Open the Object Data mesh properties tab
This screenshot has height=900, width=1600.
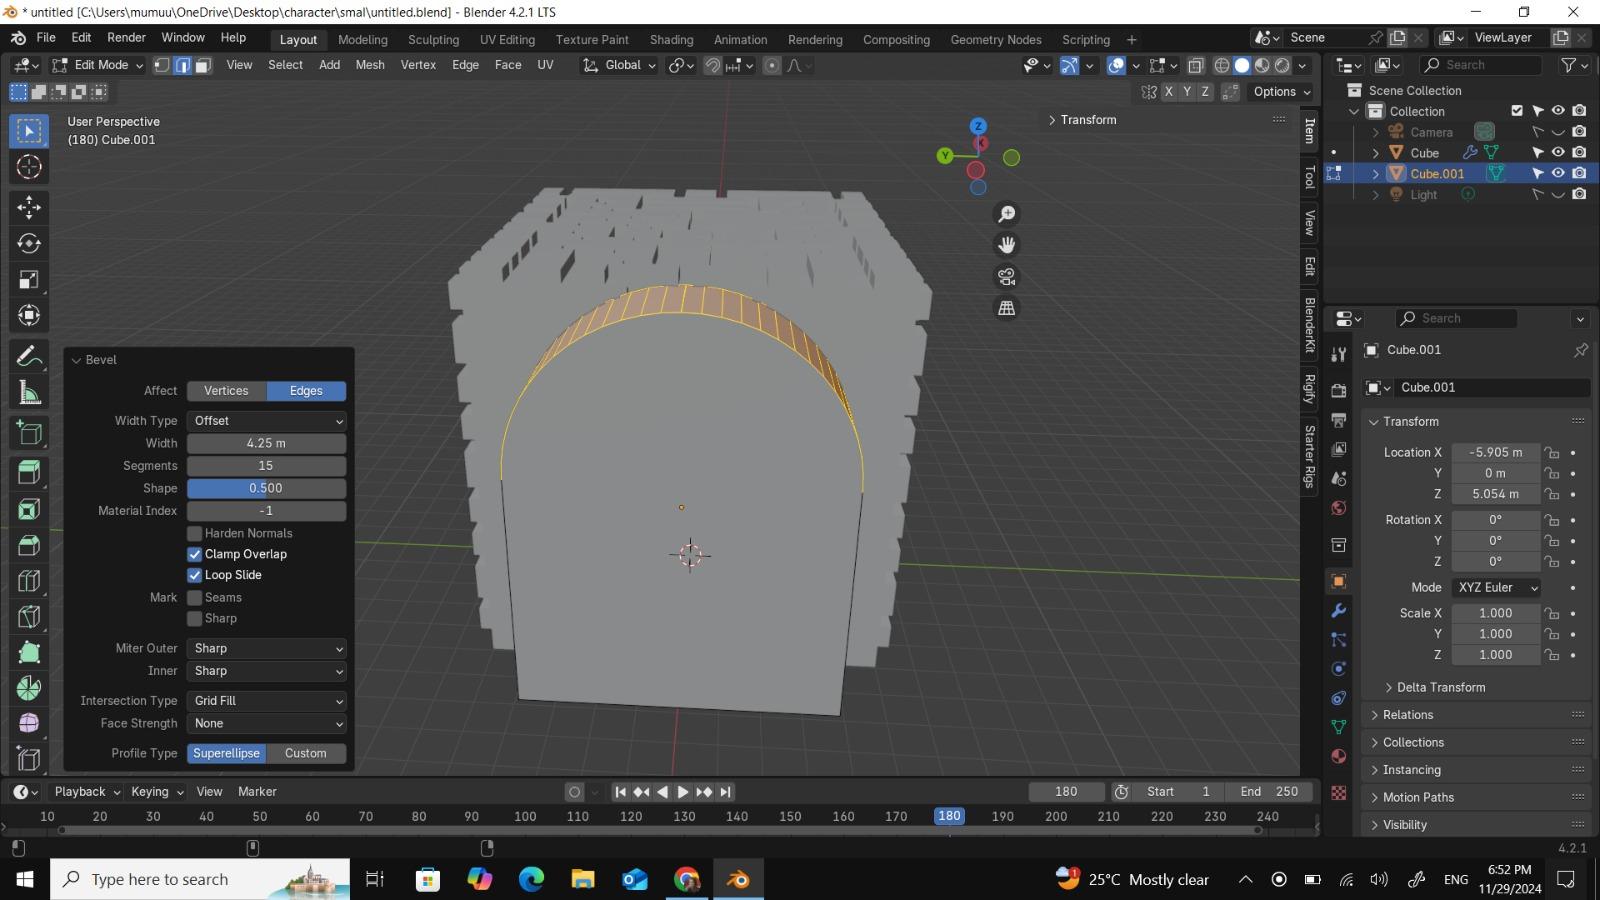point(1339,727)
